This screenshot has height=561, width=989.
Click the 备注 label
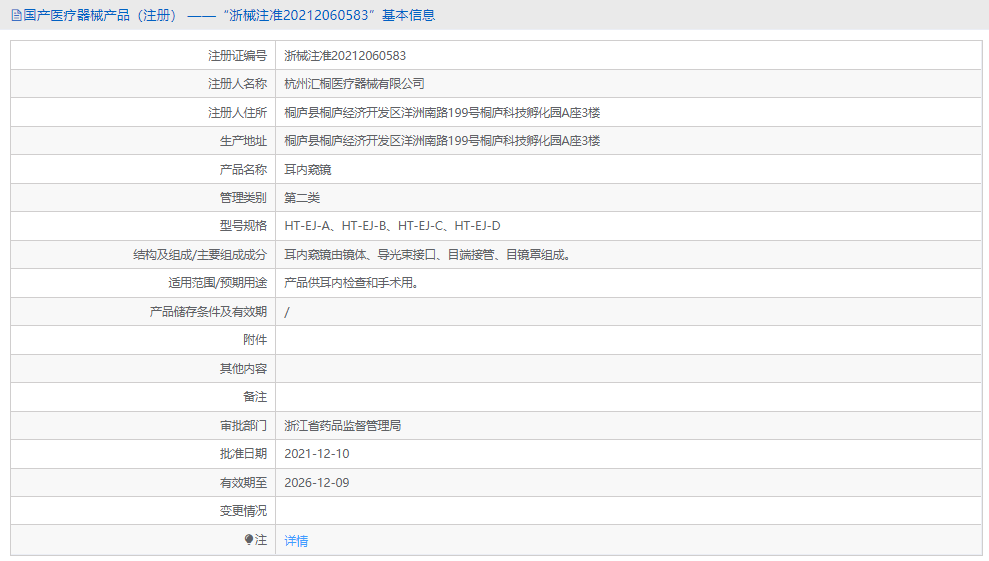tap(255, 397)
